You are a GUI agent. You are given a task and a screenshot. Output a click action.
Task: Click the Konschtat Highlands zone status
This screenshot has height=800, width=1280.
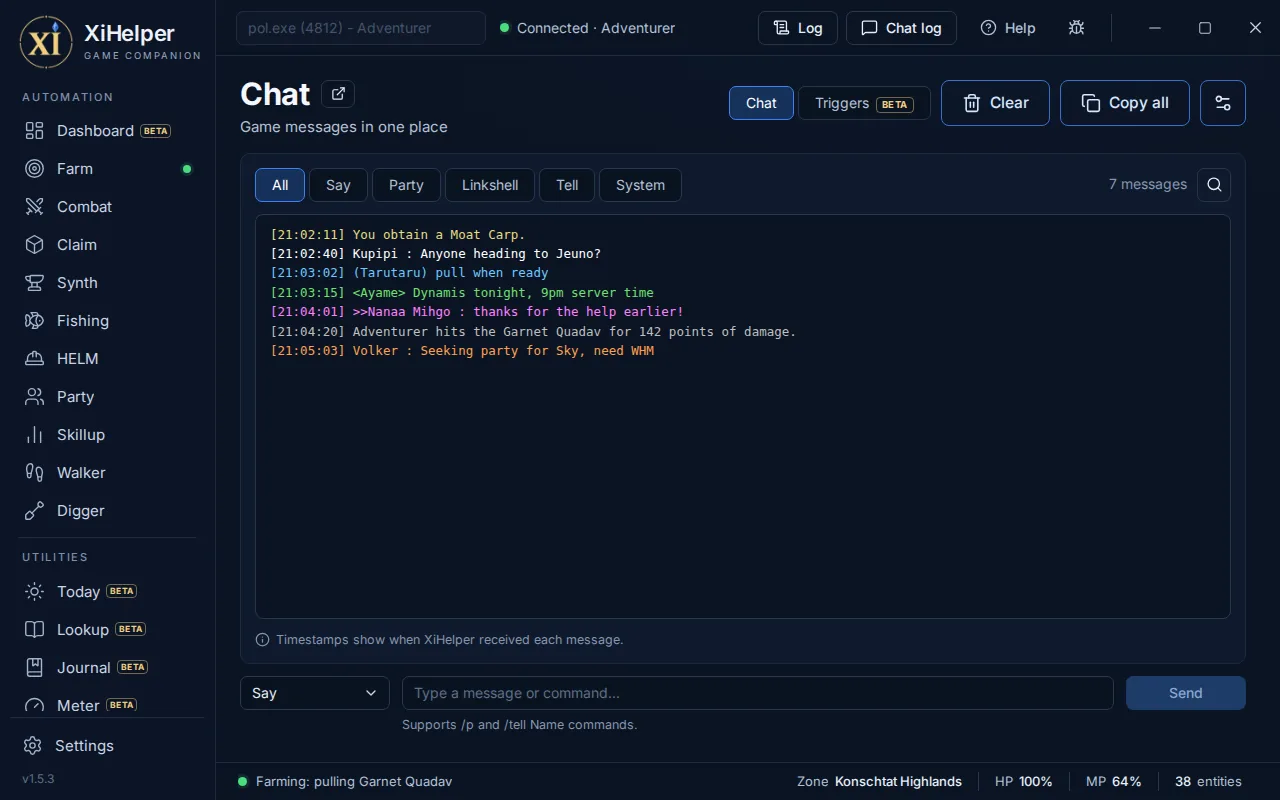879,782
